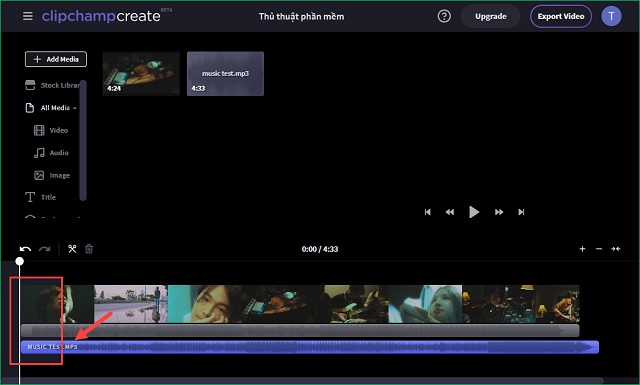Select the 4:24 video thumbnail in library
640x385 pixels.
pyautogui.click(x=141, y=73)
